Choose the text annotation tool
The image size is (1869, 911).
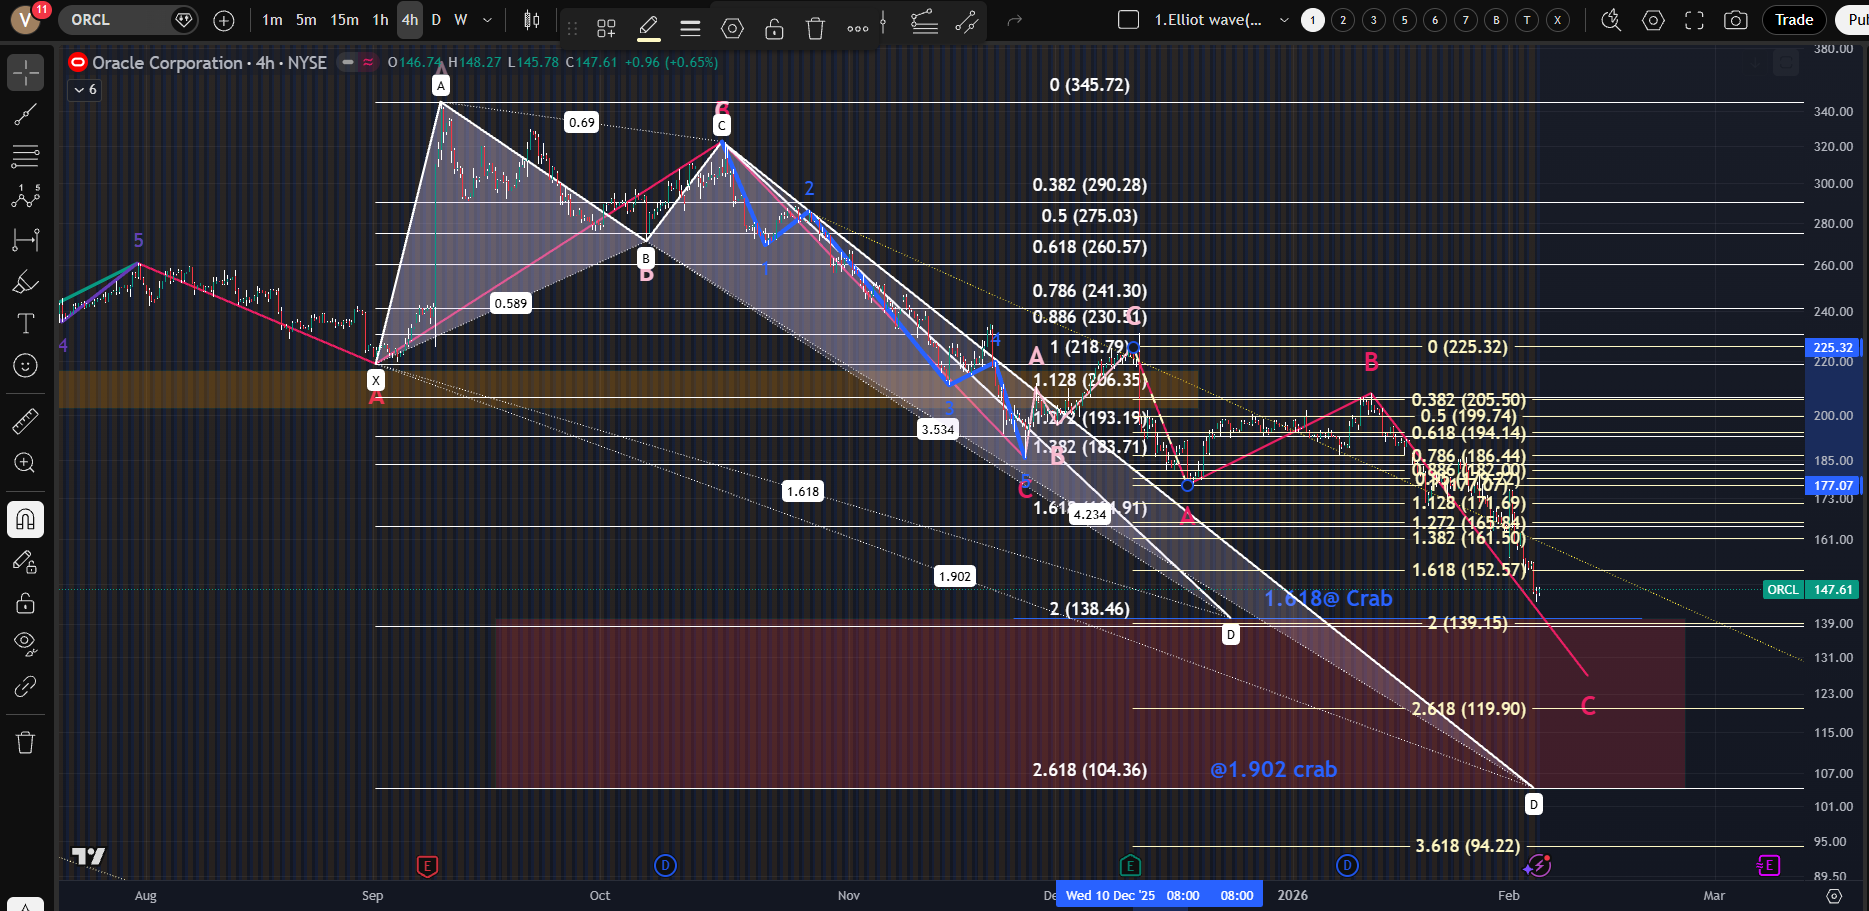point(25,323)
